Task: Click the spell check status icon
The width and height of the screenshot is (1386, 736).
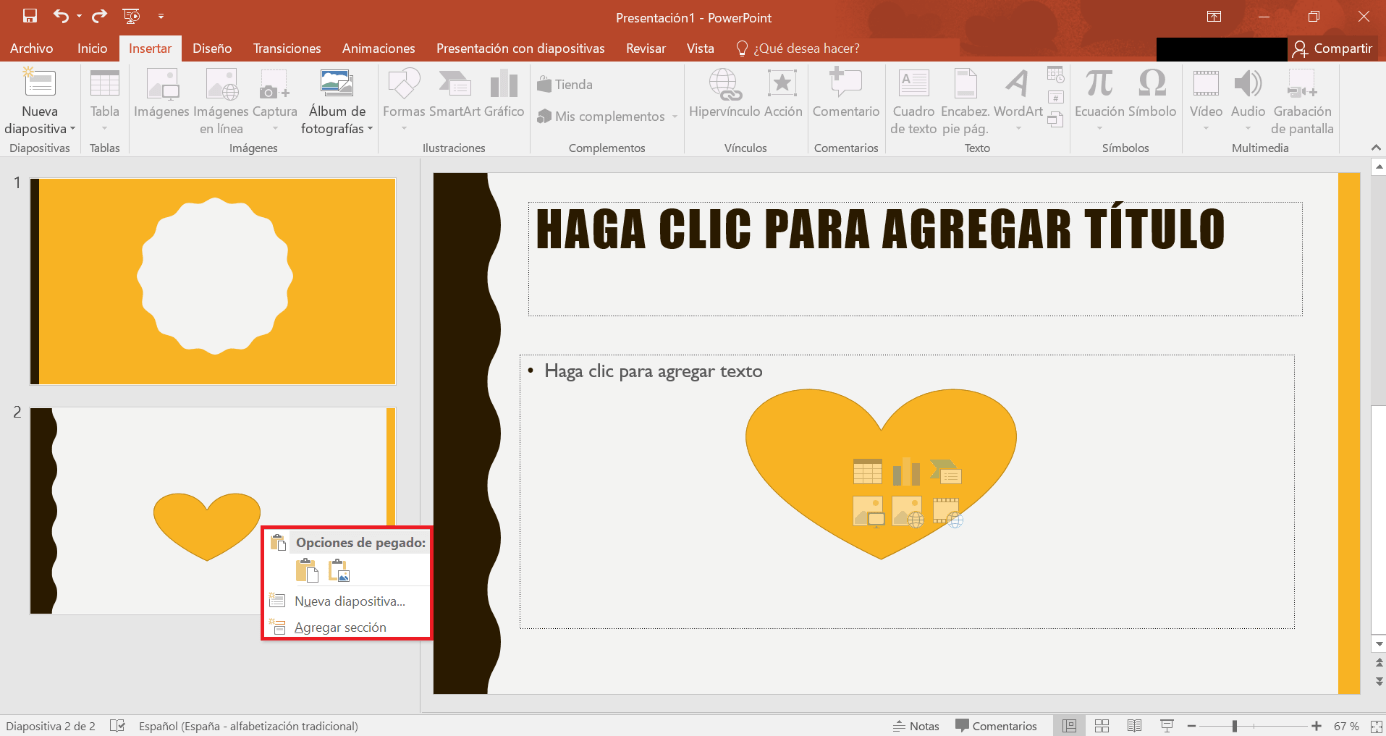Action: point(118,726)
